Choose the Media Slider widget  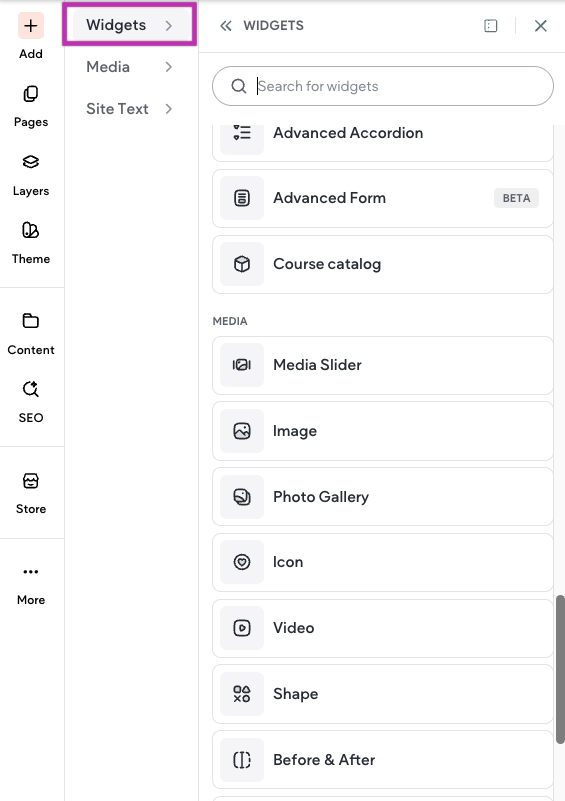click(x=383, y=365)
